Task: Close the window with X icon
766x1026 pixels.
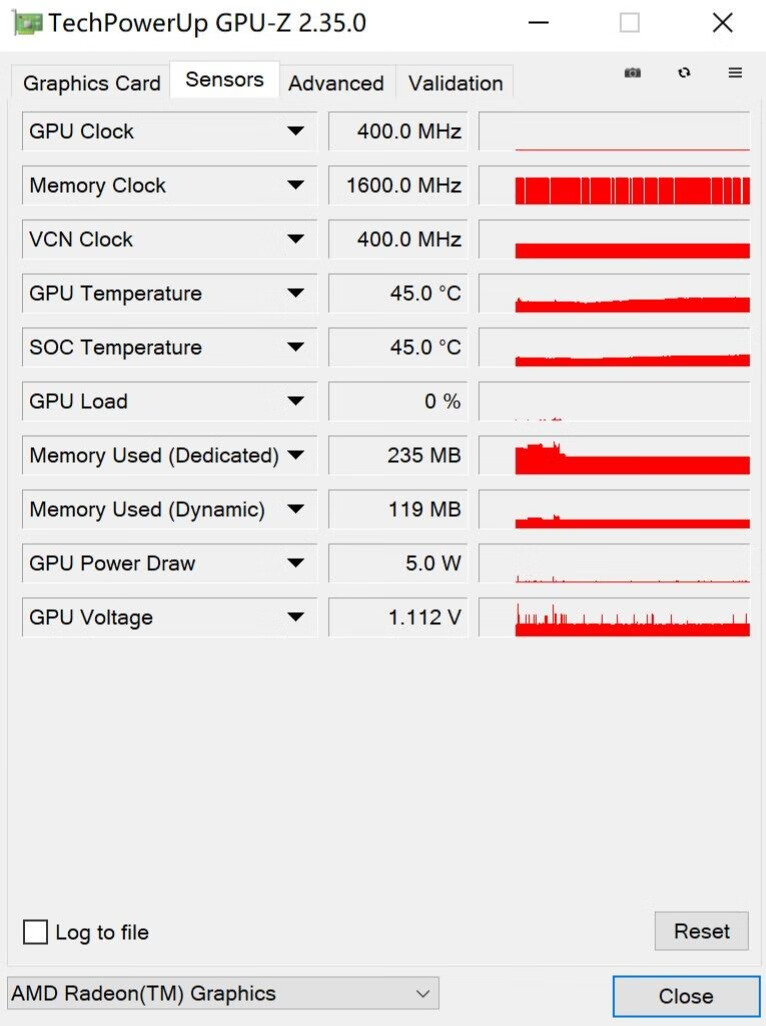Action: coord(722,23)
